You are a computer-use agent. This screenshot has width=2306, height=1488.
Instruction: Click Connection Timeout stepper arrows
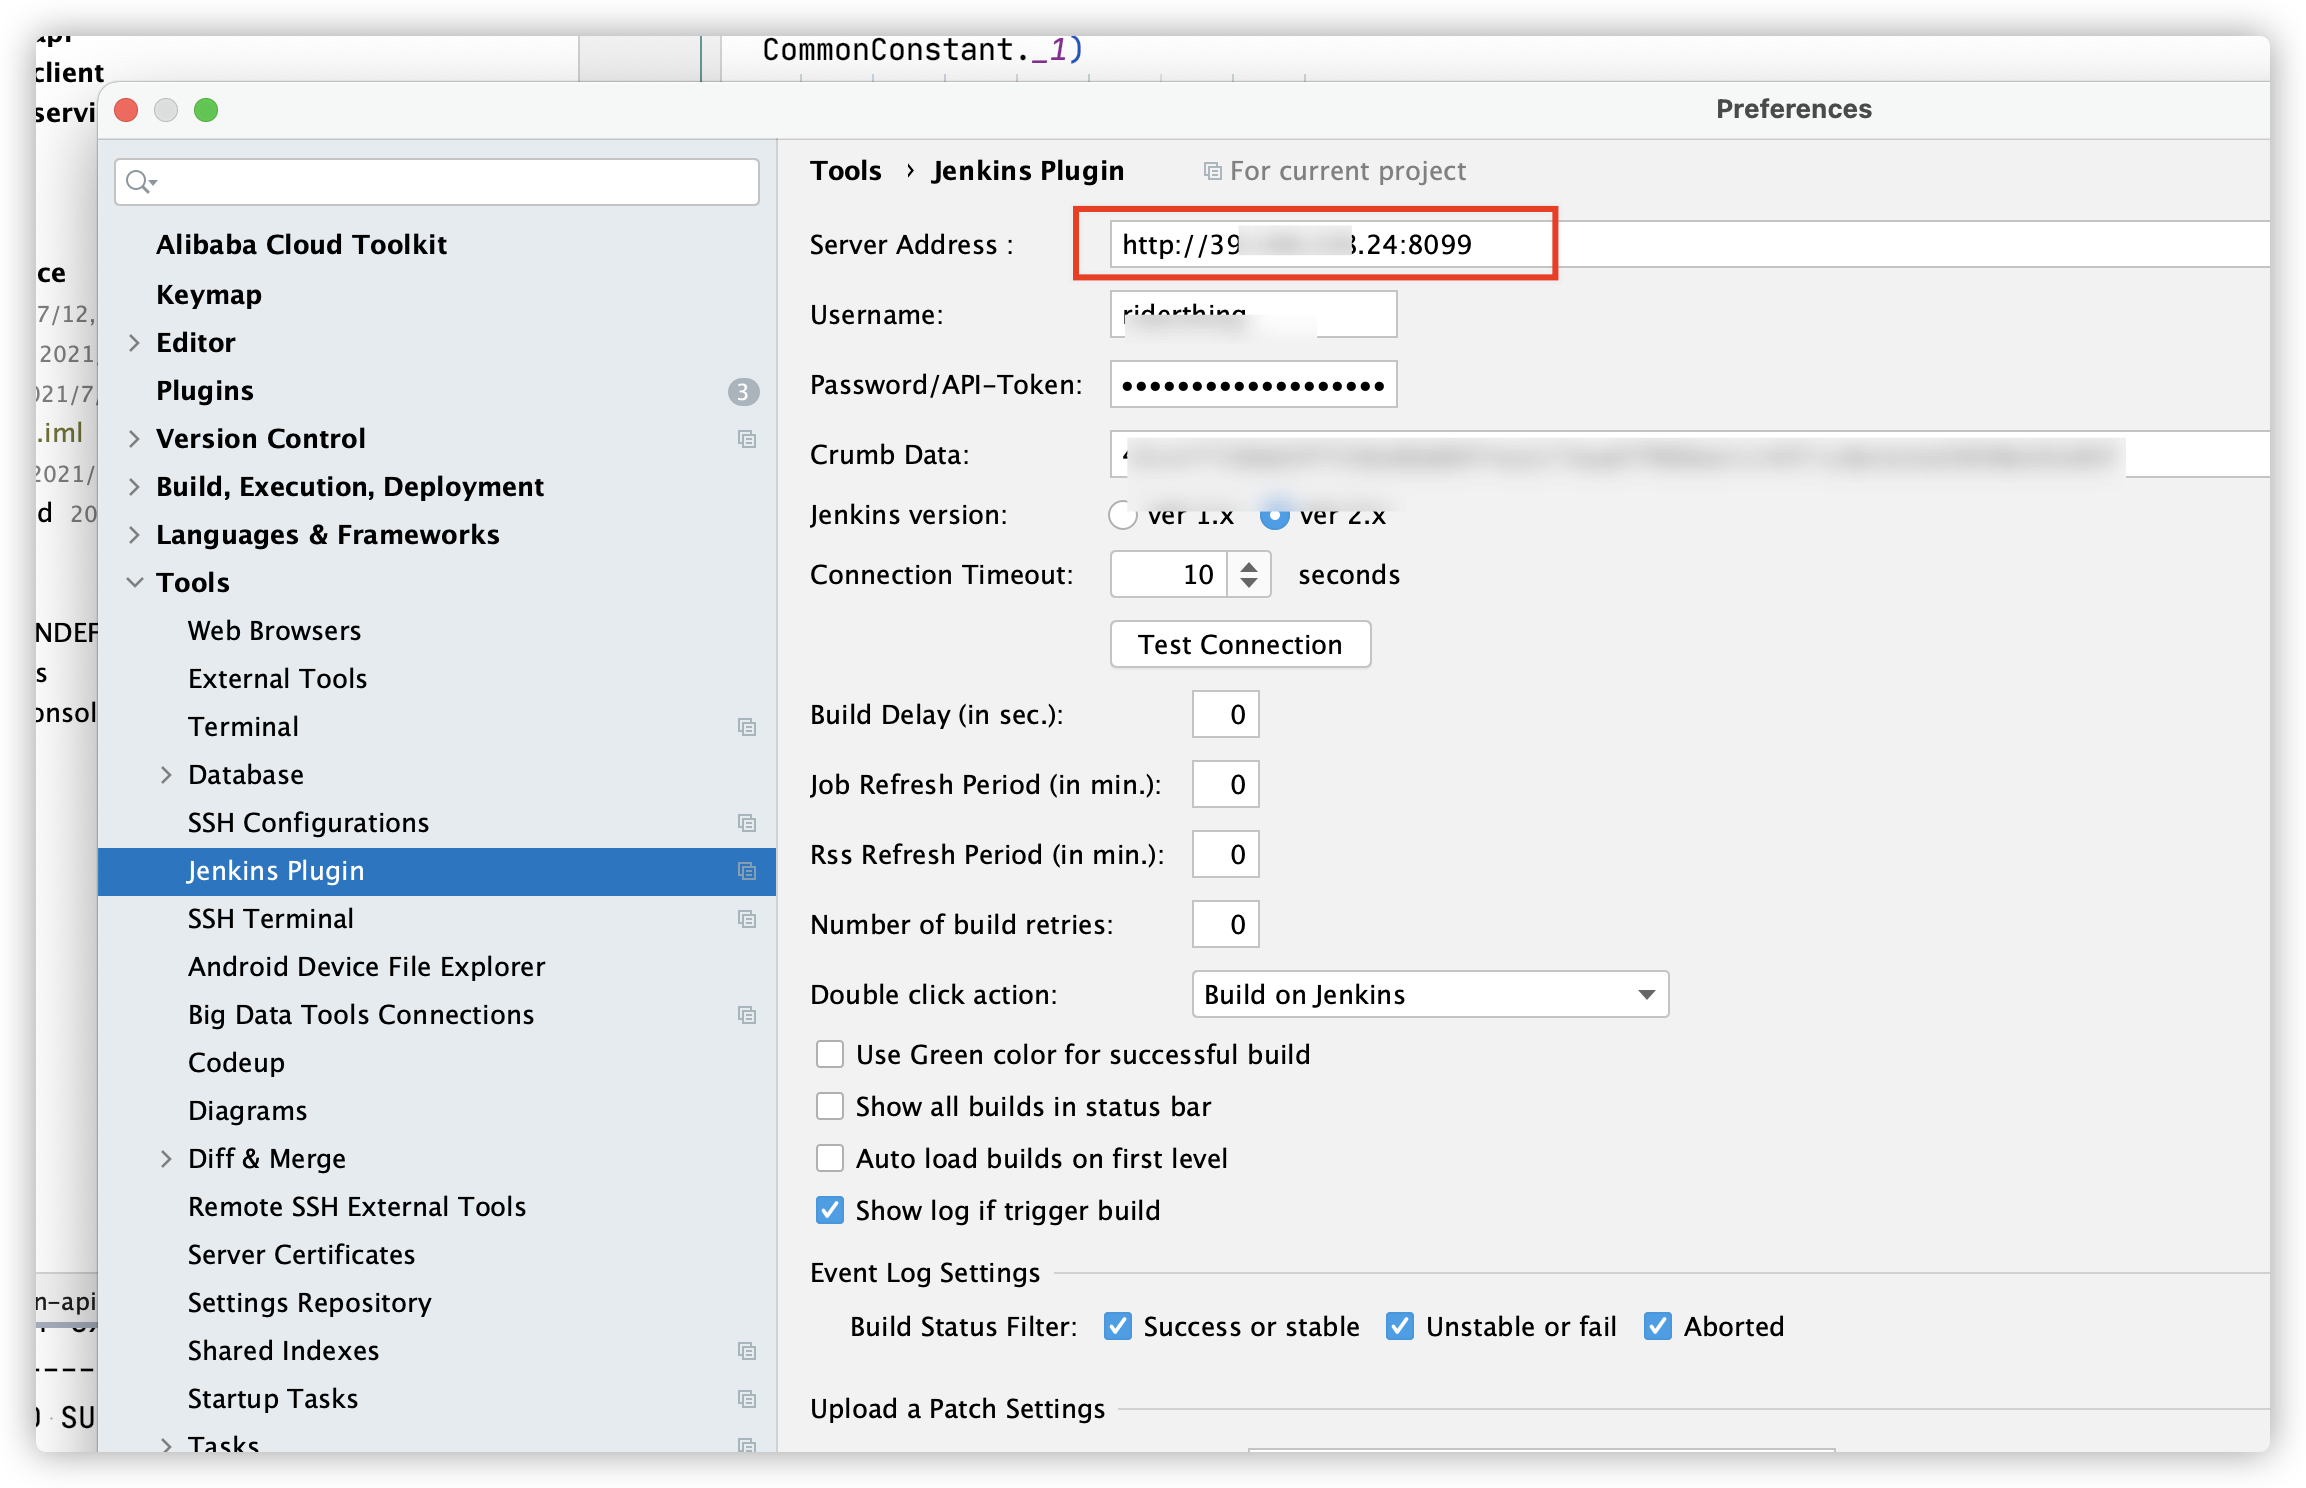[x=1249, y=575]
